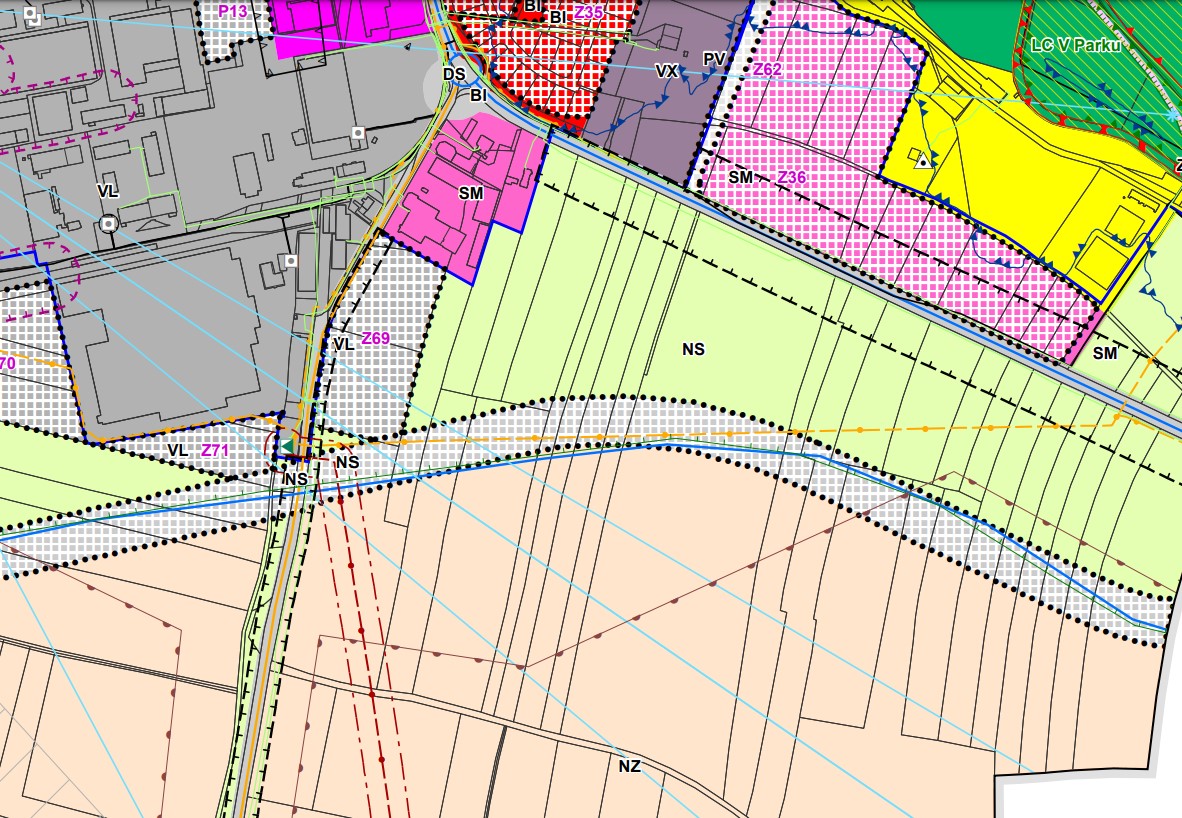Select the NZ label in orange field
This screenshot has height=818, width=1182.
(629, 766)
